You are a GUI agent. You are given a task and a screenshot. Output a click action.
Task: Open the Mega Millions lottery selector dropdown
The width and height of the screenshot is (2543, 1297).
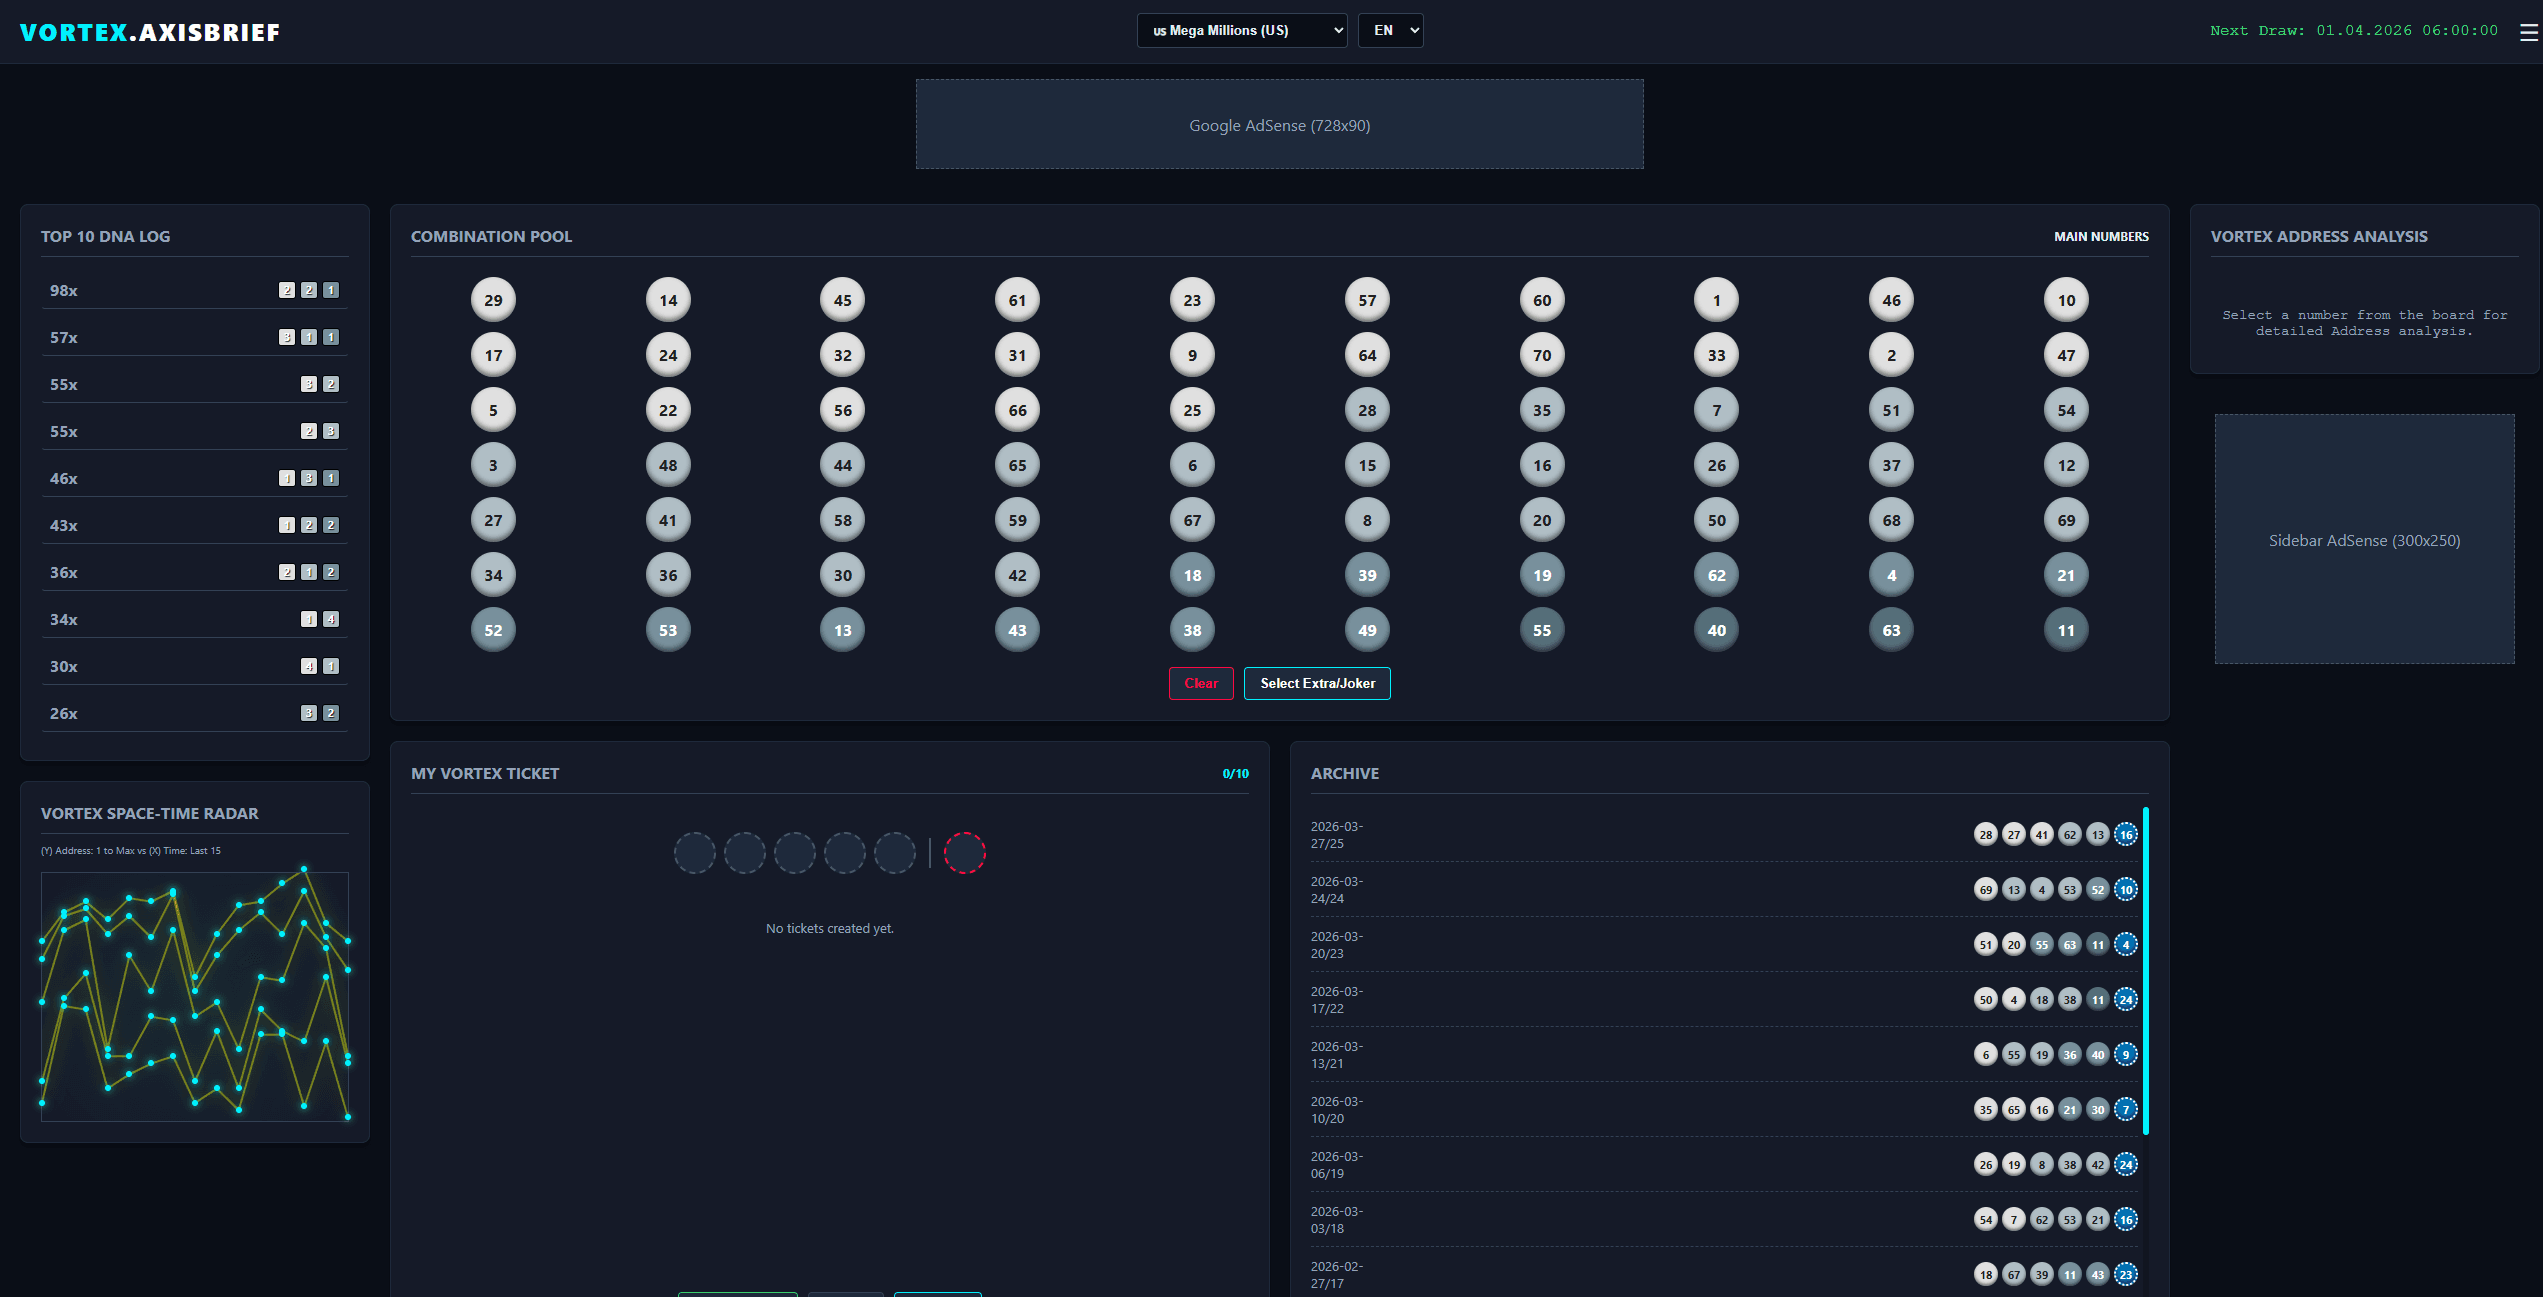tap(1242, 30)
